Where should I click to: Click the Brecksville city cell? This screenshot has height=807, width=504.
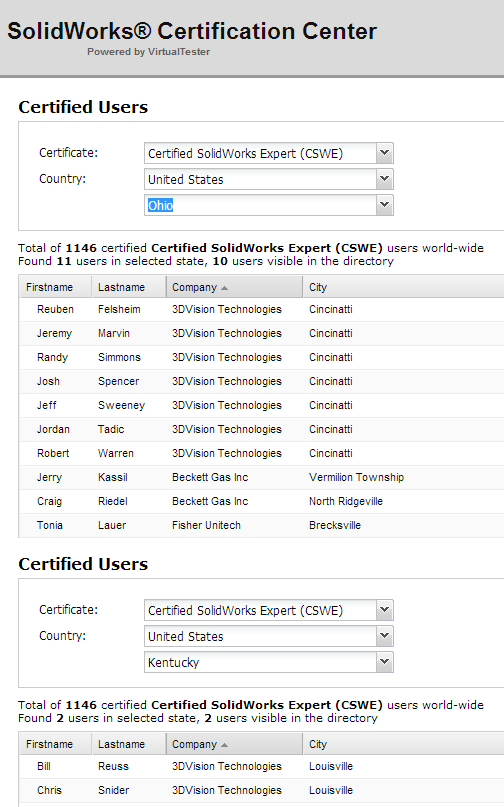click(335, 525)
